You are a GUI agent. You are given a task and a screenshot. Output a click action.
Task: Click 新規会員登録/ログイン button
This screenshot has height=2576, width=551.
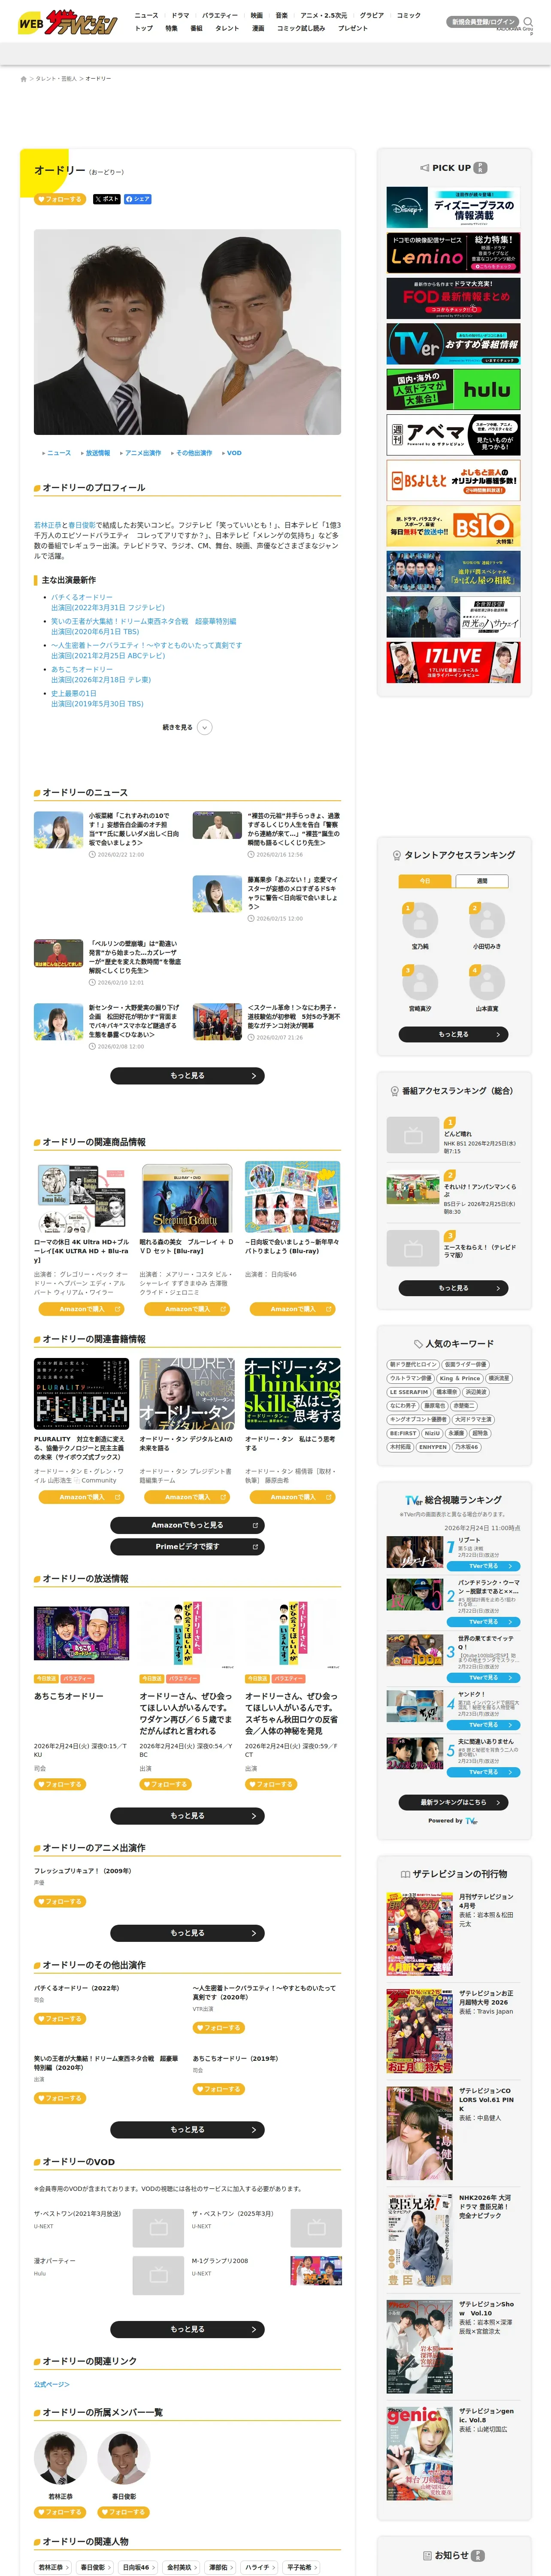pyautogui.click(x=483, y=21)
